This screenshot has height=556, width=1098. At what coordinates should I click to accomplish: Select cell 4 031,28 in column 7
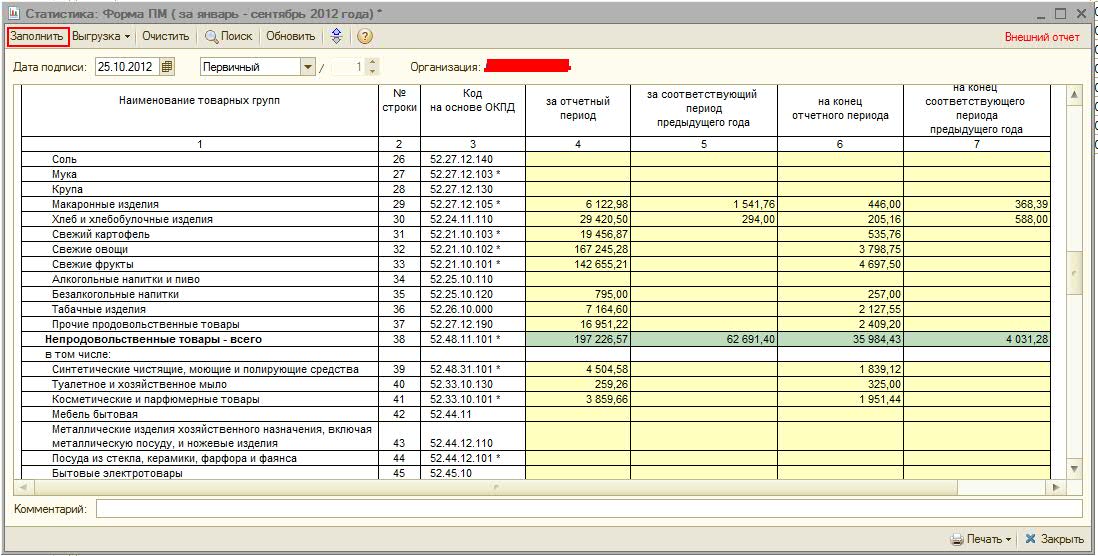[977, 339]
